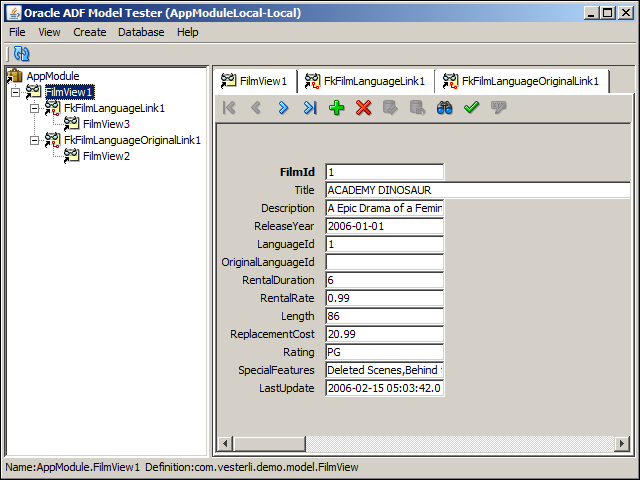
Task: Select FilmView2 in the tree
Action: coord(106,156)
